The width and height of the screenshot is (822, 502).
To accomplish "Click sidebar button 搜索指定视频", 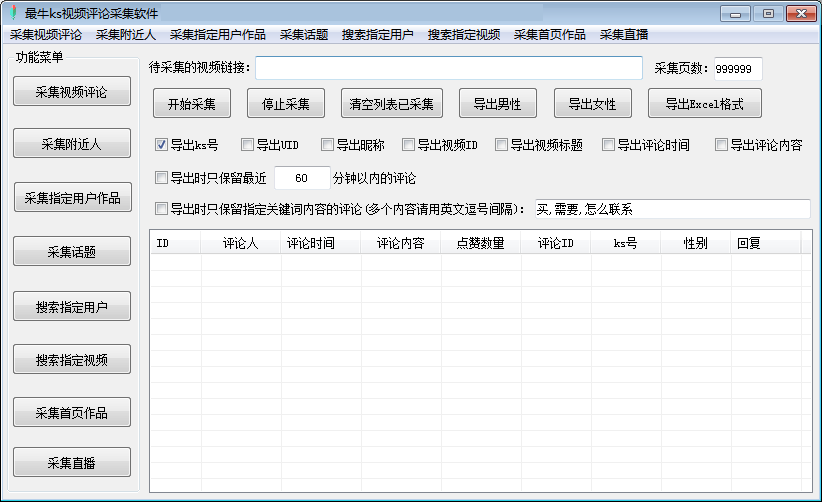I will [x=72, y=359].
